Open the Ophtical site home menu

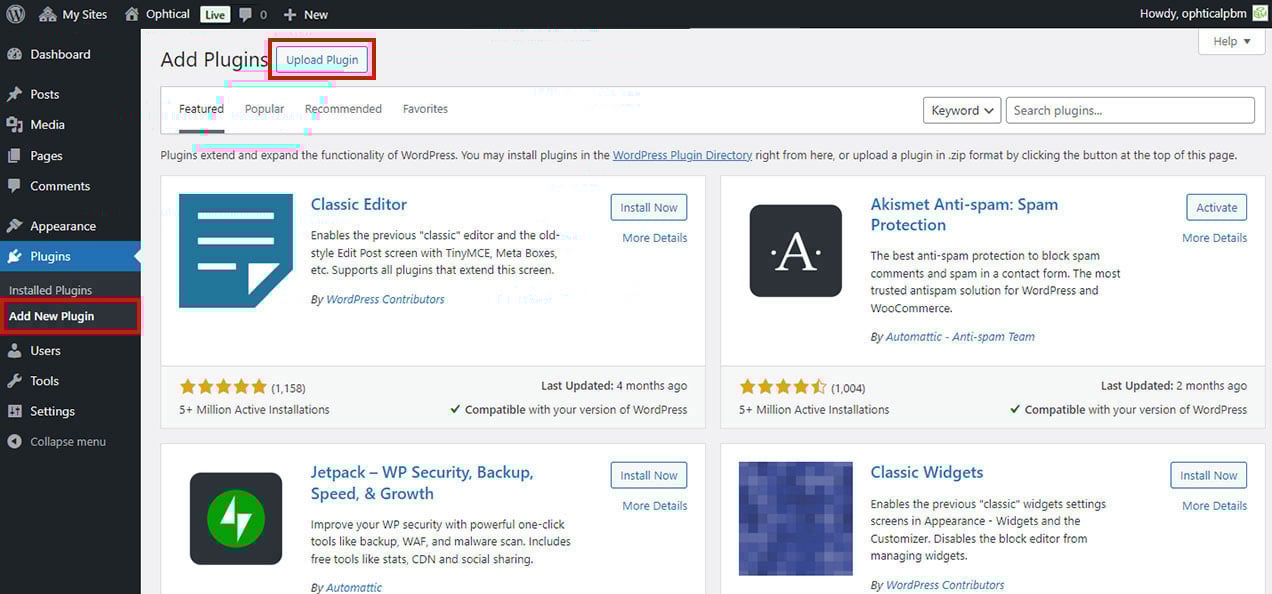click(157, 14)
